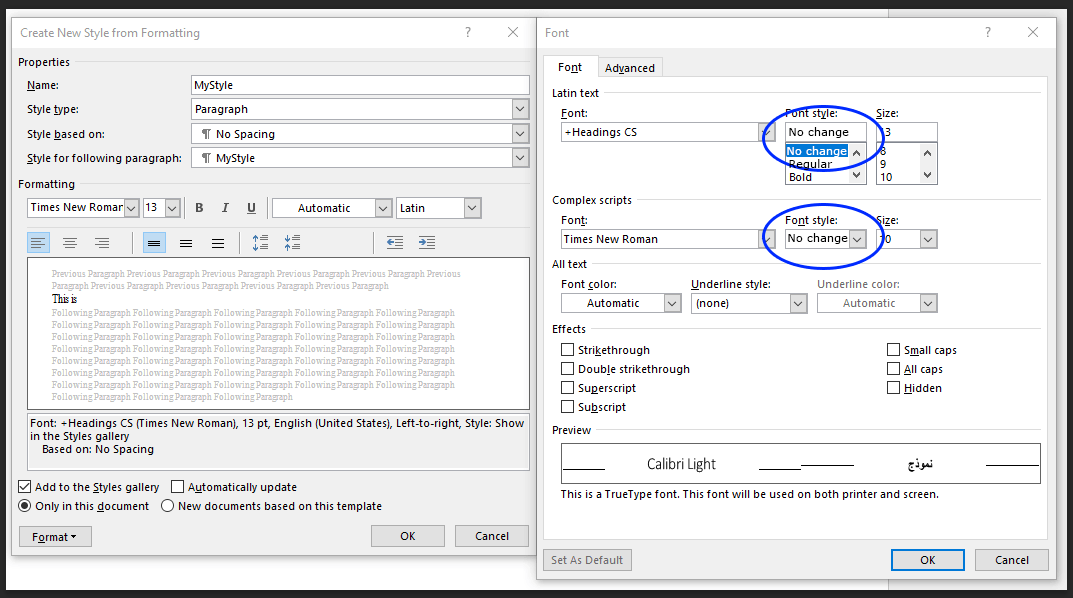Open Complex scripts Size dropdown

pyautogui.click(x=928, y=239)
